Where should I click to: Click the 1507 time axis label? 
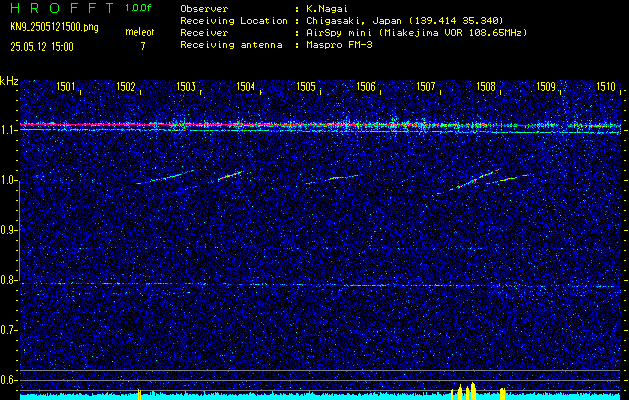(426, 86)
